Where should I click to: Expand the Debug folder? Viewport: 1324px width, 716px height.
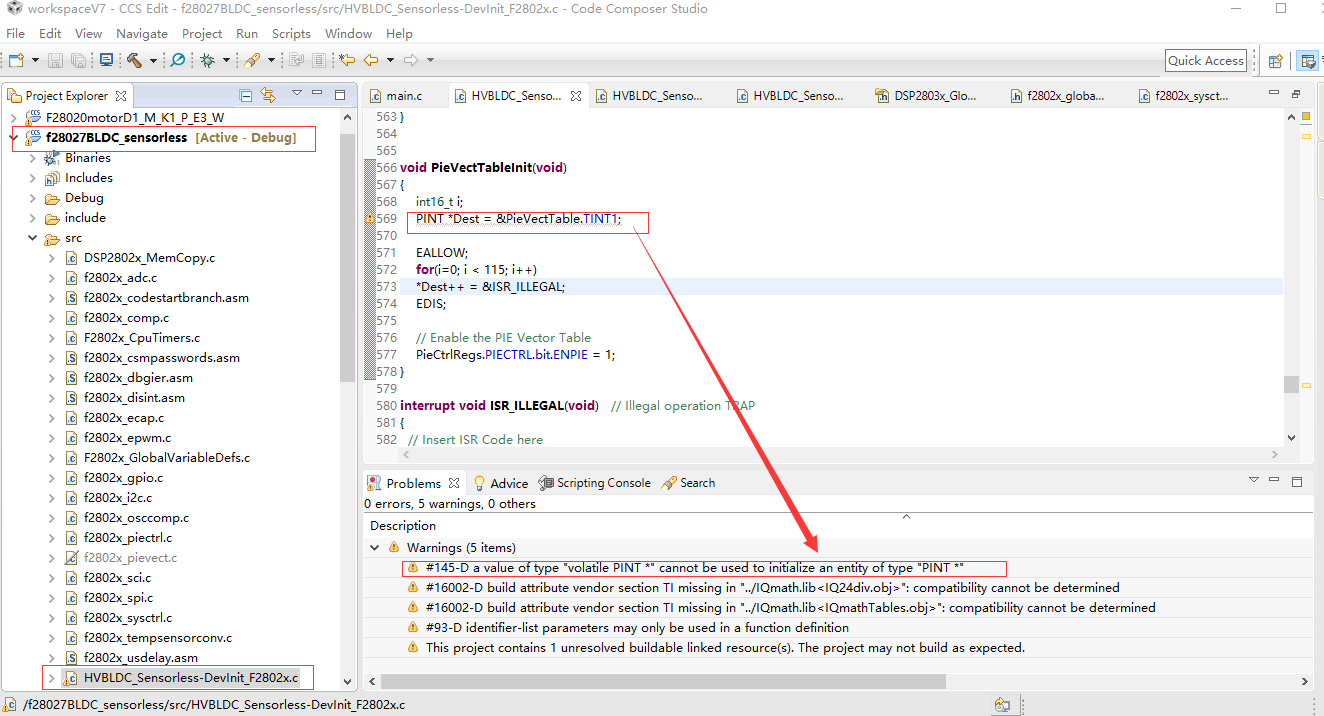point(32,198)
